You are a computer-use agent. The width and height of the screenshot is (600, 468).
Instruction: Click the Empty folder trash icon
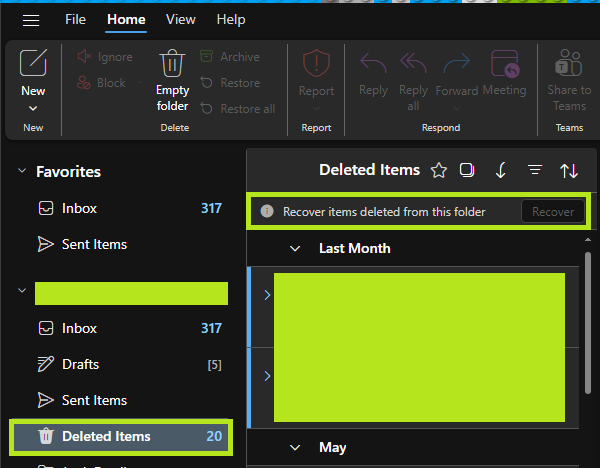(x=172, y=63)
